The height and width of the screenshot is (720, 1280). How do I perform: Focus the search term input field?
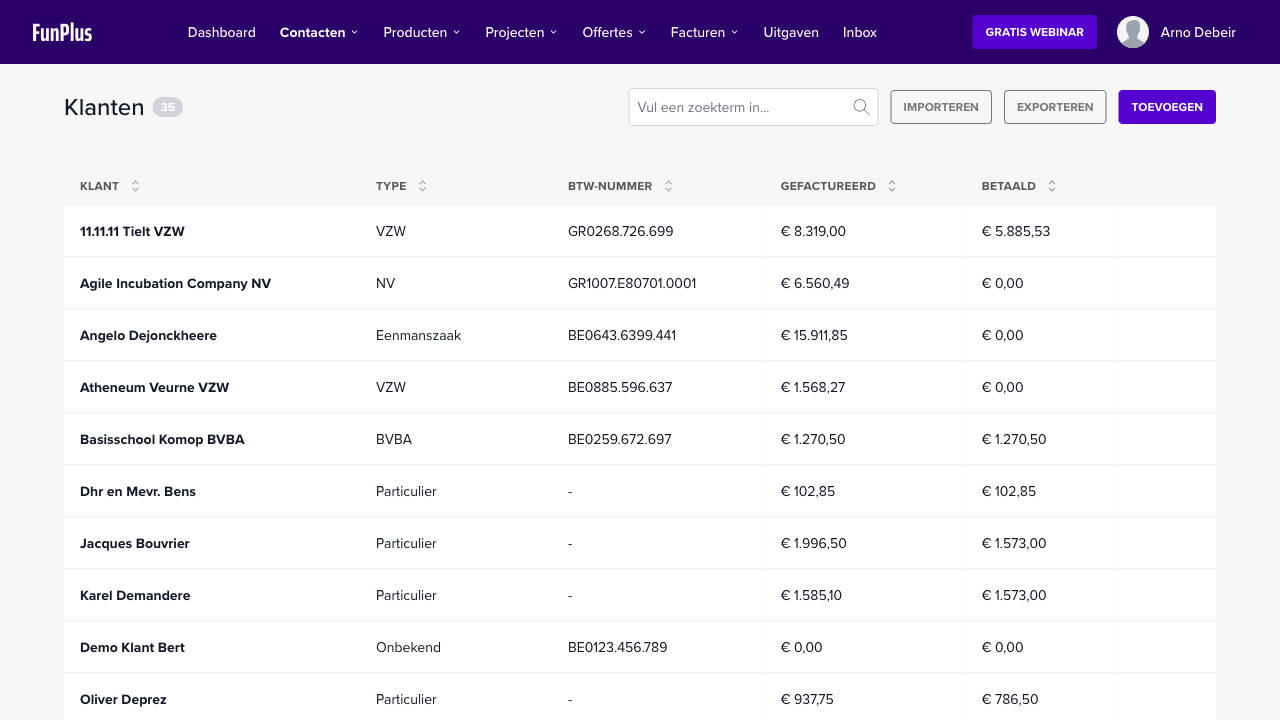[x=742, y=107]
